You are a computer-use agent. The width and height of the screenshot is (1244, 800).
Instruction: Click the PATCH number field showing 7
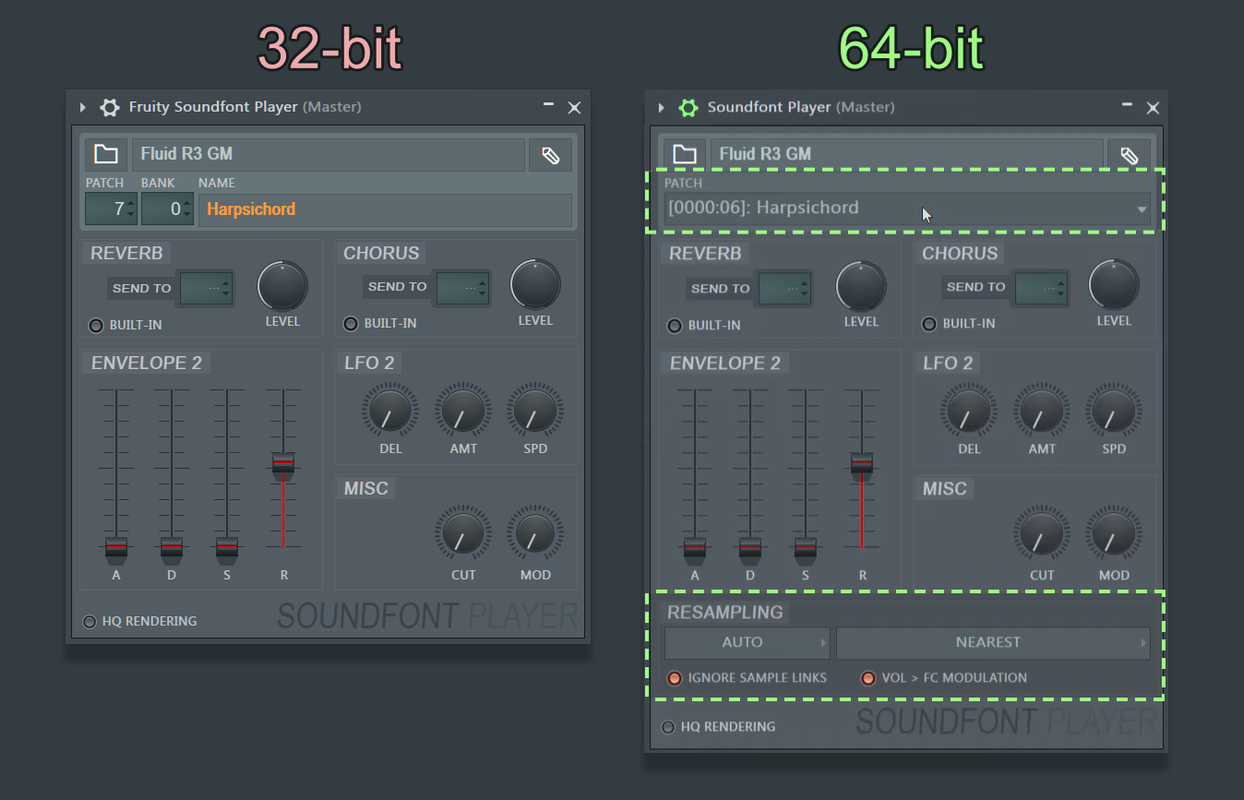point(111,209)
